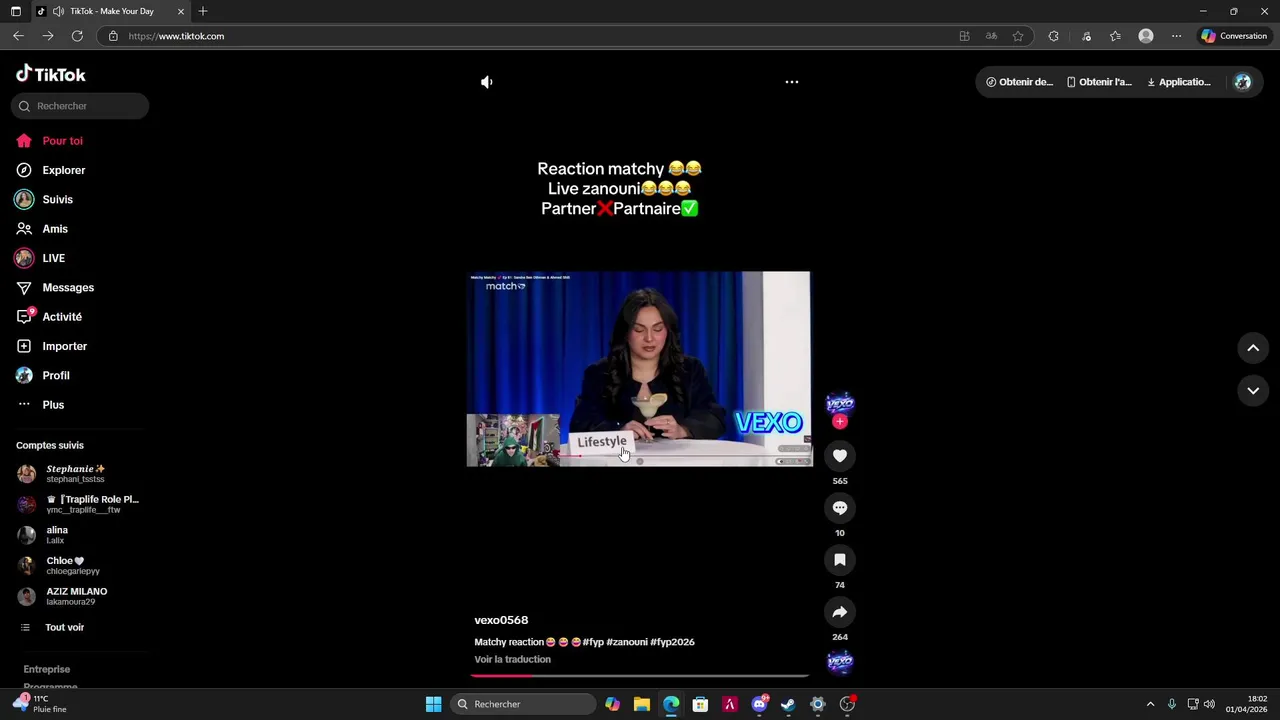Open the Importer upload page
Image resolution: width=1280 pixels, height=720 pixels.
click(x=64, y=346)
